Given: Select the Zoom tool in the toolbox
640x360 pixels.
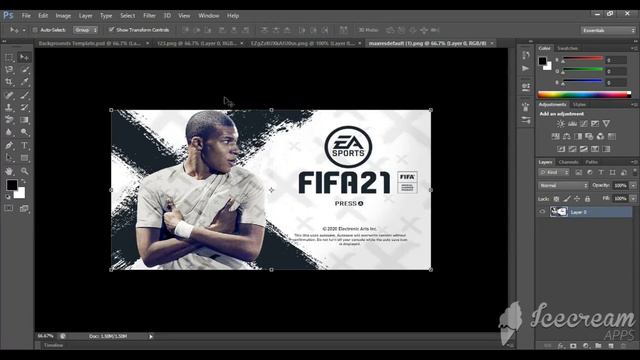Looking at the screenshot, I should coord(24,171).
